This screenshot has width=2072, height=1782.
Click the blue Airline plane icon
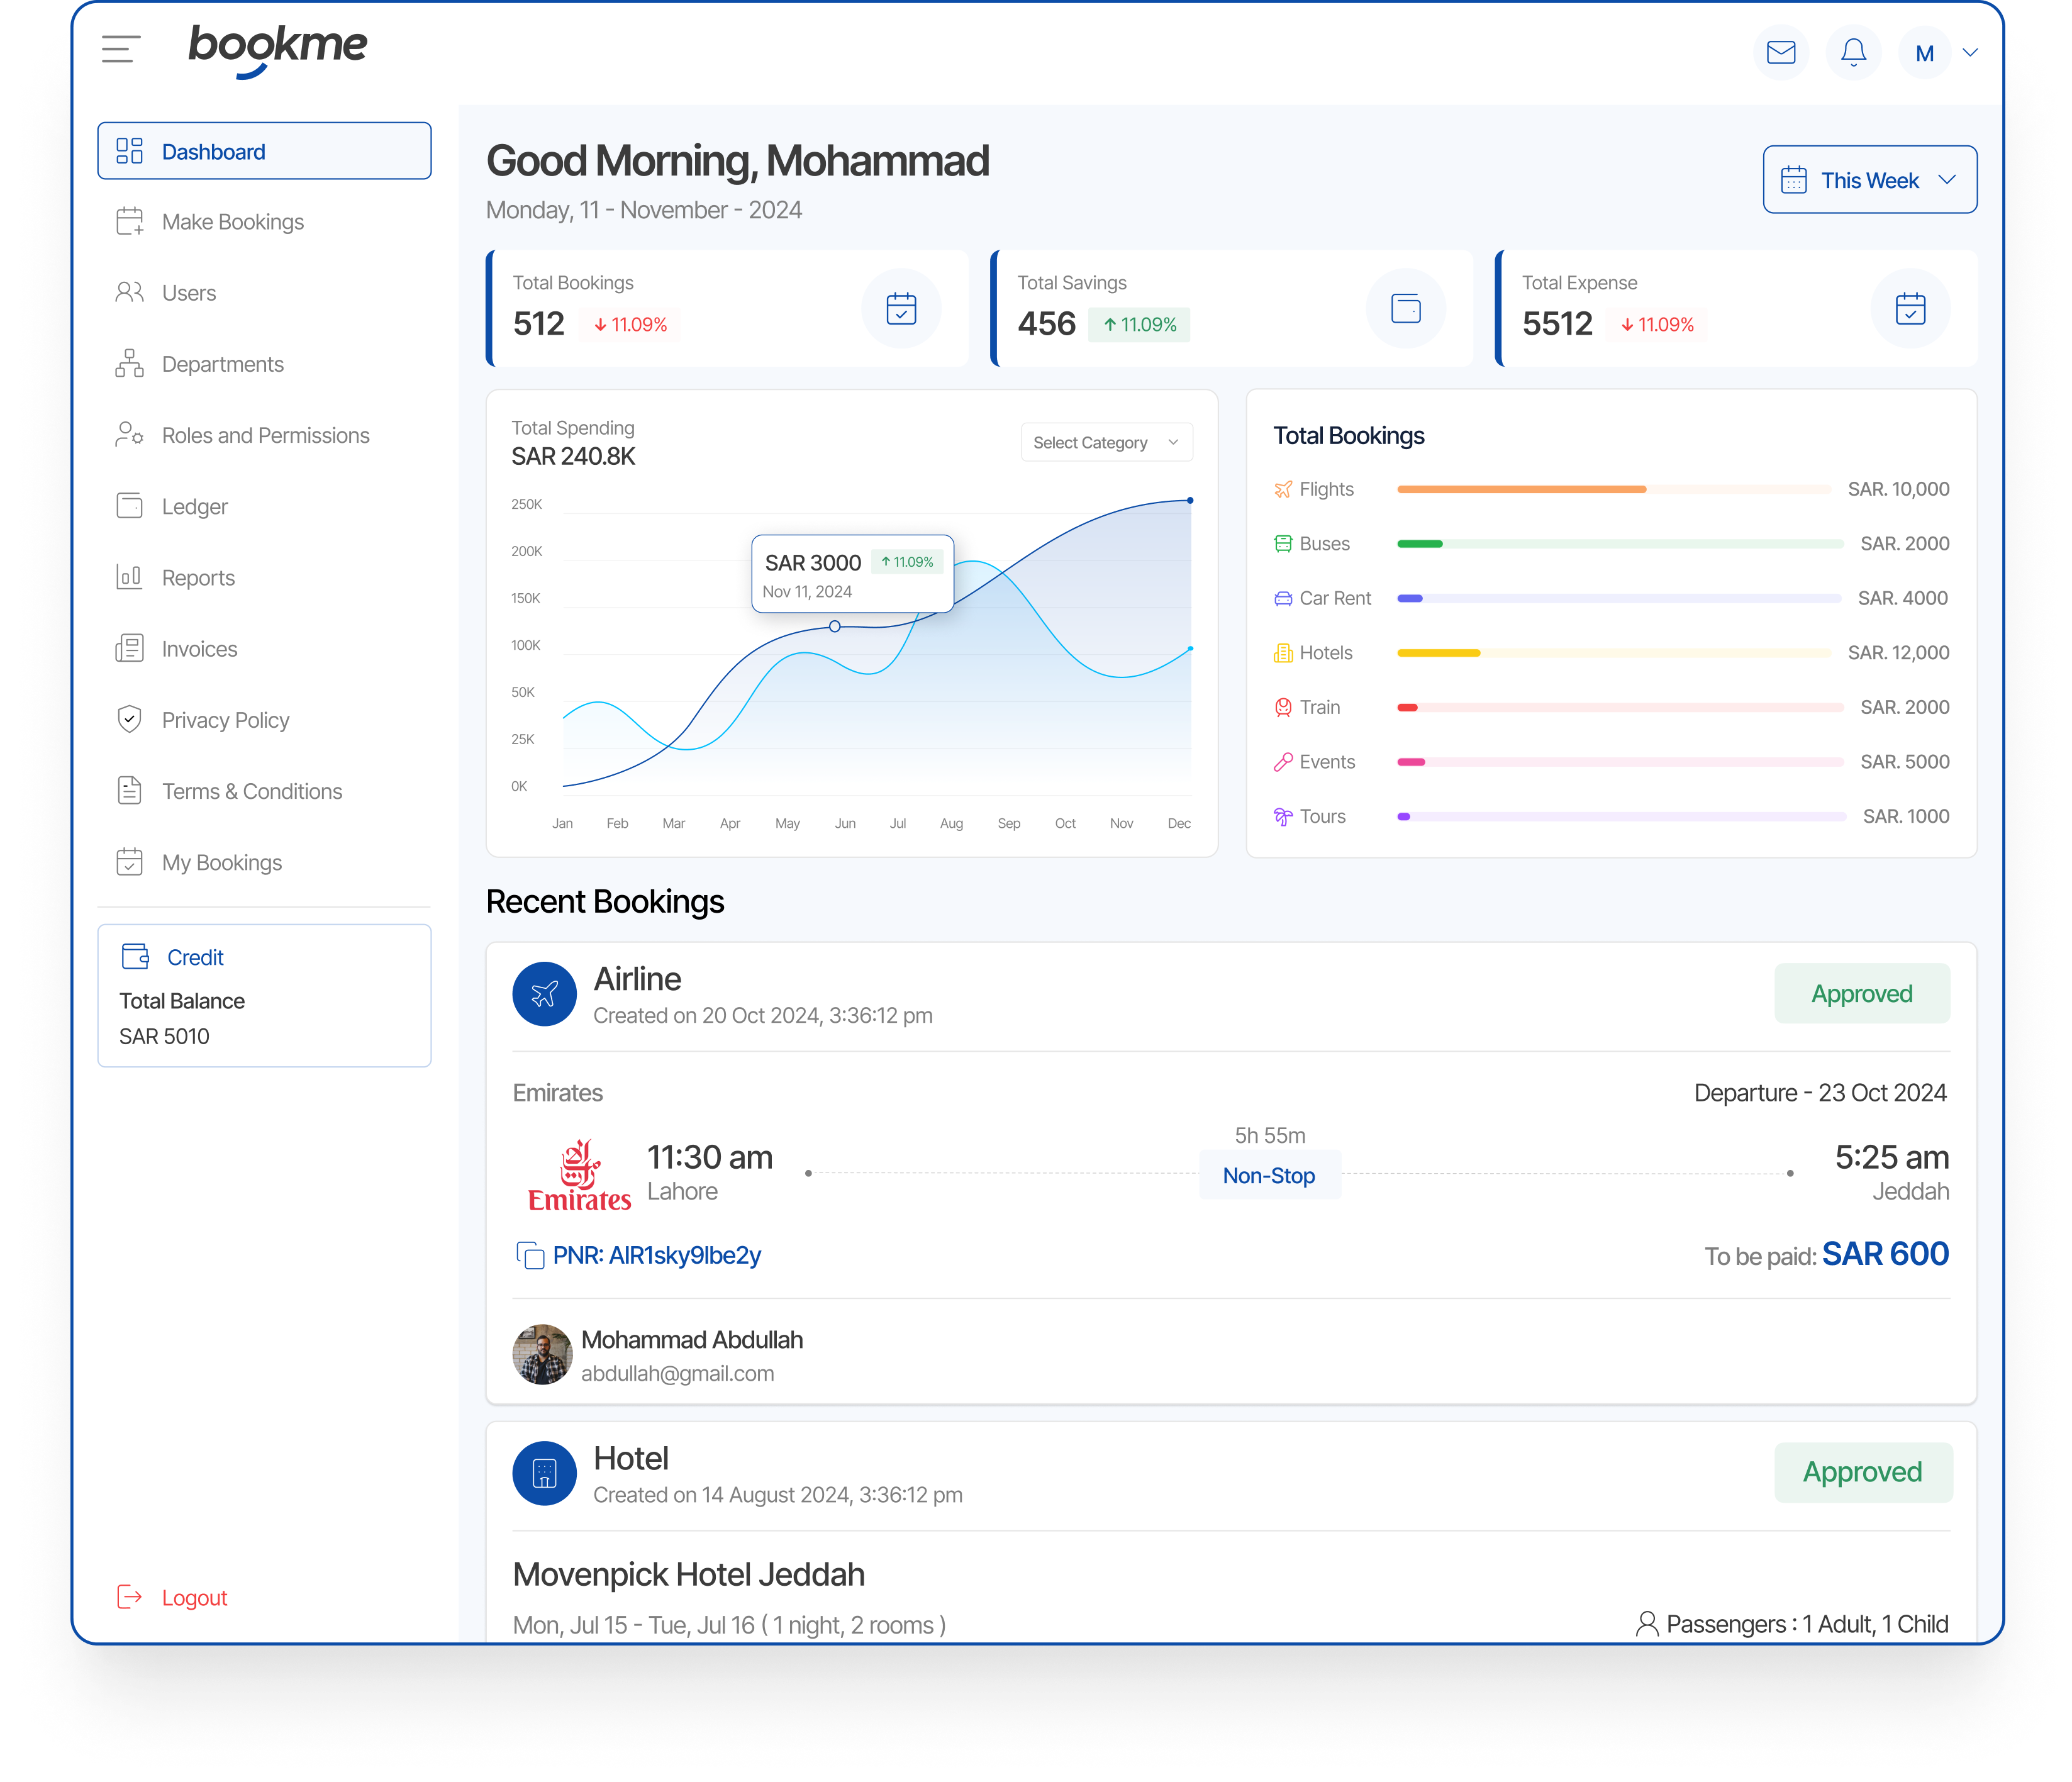coord(544,994)
